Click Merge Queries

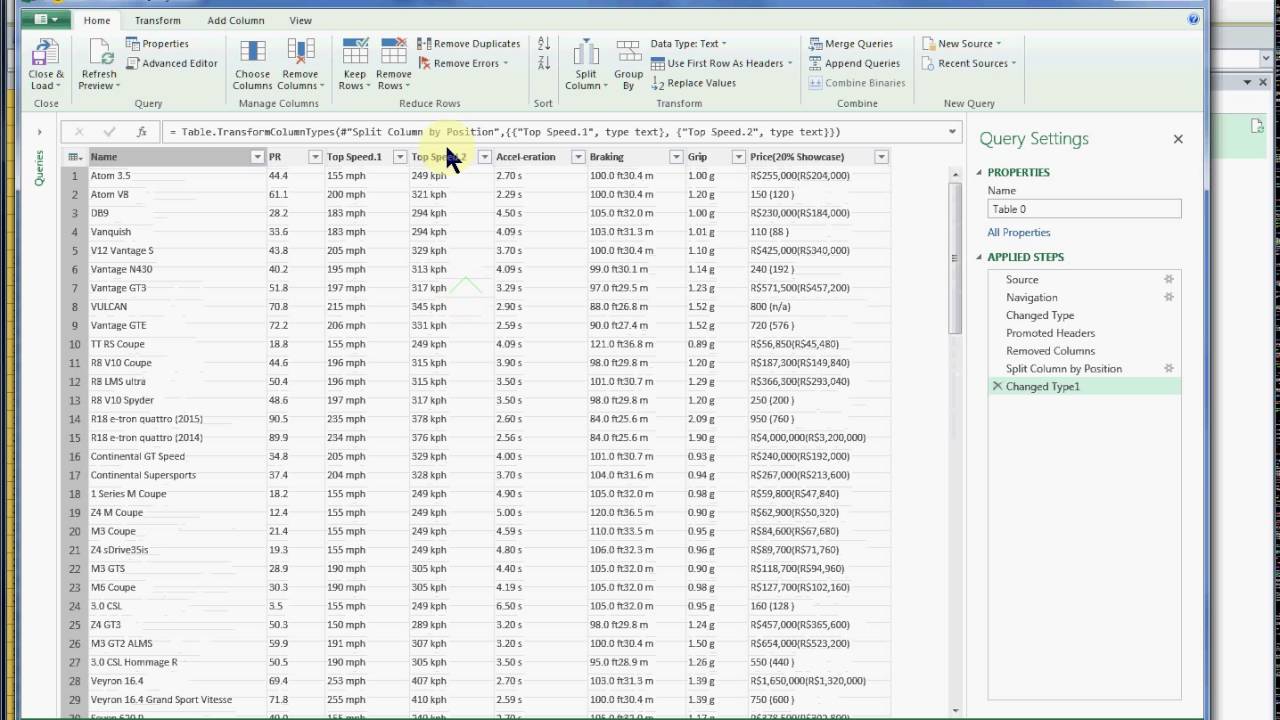[x=850, y=44]
